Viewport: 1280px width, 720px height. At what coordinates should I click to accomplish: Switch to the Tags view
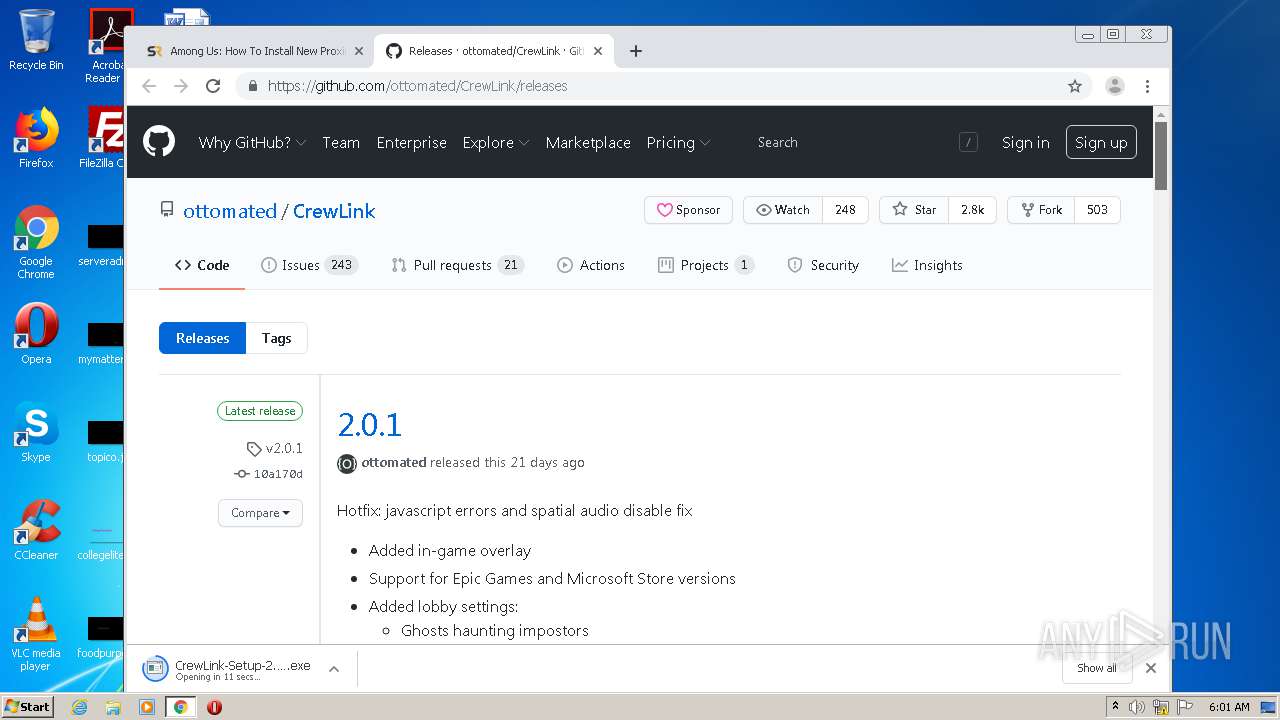pyautogui.click(x=277, y=338)
